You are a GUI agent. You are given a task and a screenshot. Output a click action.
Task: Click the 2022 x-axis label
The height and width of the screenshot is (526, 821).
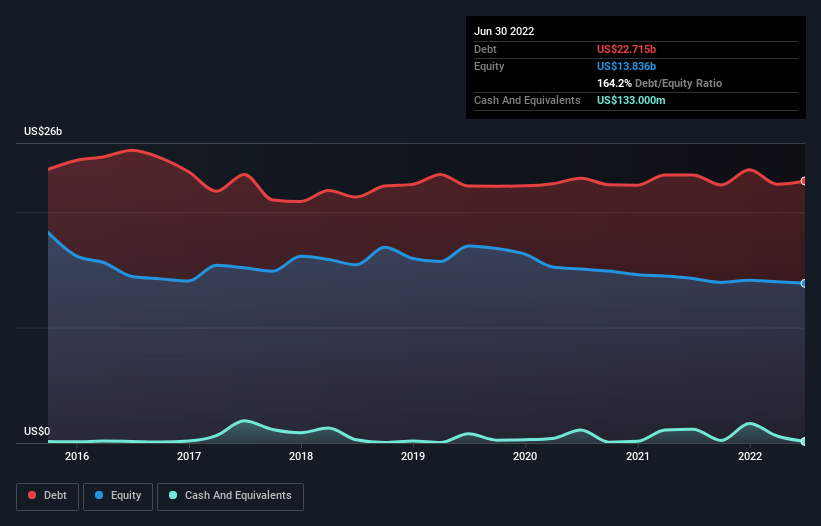750,456
